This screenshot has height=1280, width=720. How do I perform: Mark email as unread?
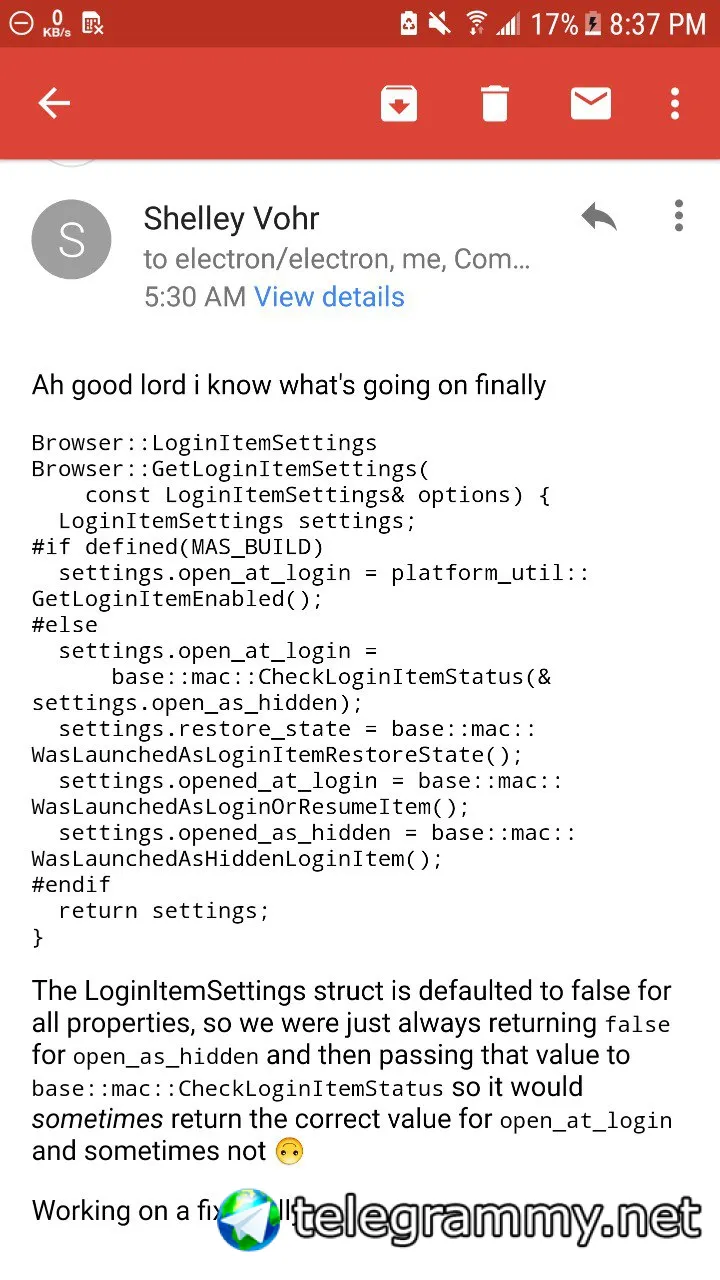click(591, 103)
